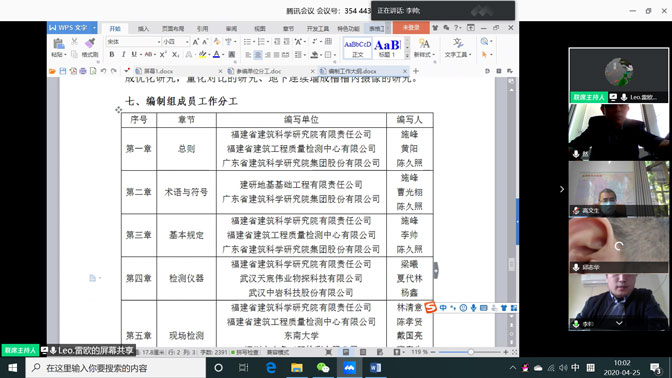672x378 pixels.
Task: Select the 高文生 participant video thumbnail
Action: tap(618, 189)
